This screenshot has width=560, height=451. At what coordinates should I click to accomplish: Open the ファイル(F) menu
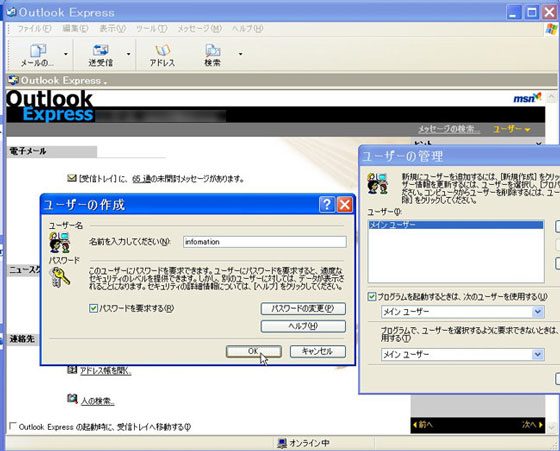tap(34, 29)
